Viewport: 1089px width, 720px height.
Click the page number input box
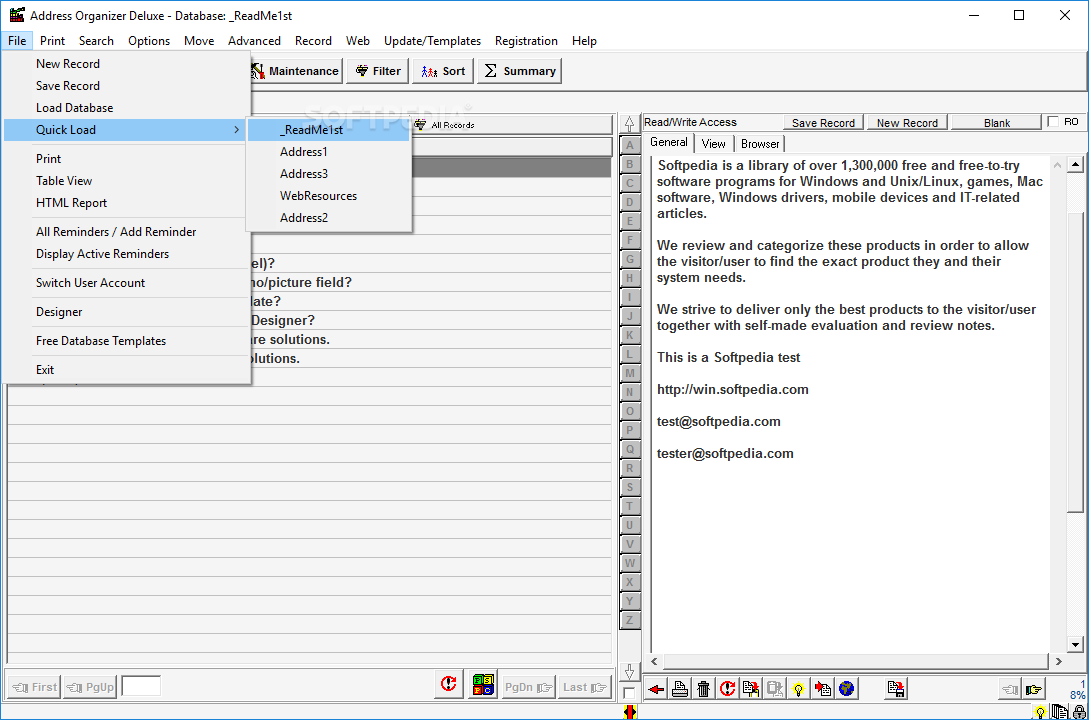(141, 686)
